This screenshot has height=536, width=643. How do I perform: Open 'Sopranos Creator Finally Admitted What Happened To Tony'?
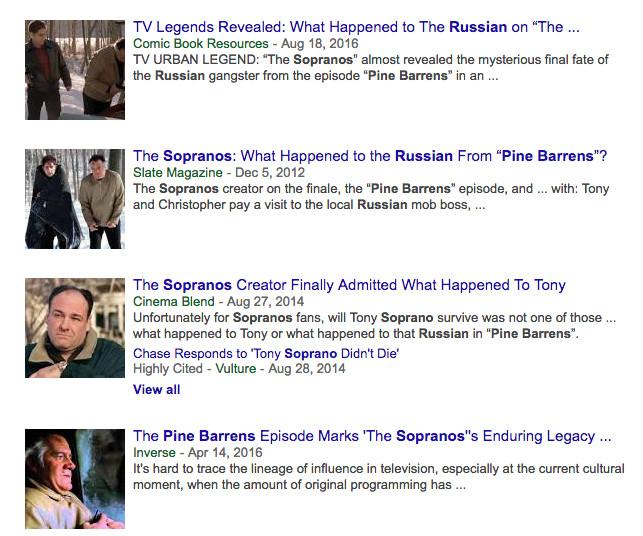coord(349,286)
